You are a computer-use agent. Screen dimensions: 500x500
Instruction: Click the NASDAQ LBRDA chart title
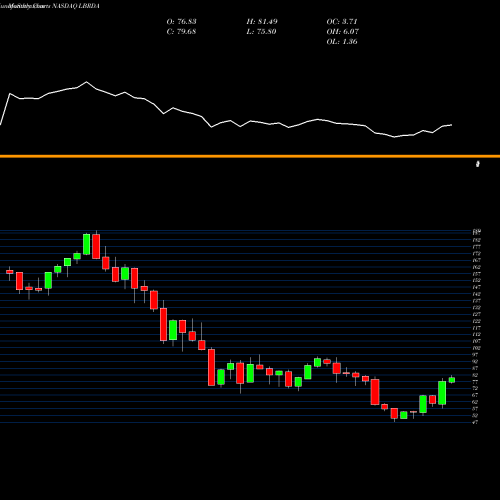[x=50, y=6]
